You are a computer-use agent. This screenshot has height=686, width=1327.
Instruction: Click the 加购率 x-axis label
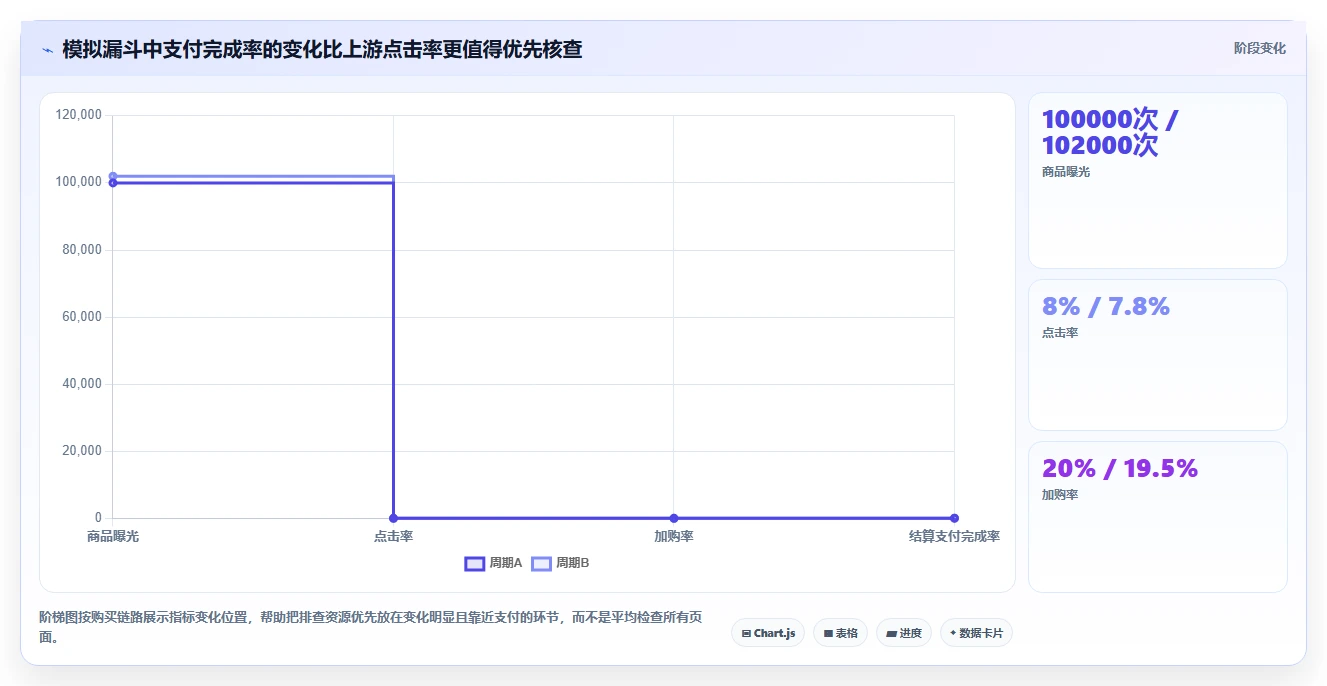point(674,536)
